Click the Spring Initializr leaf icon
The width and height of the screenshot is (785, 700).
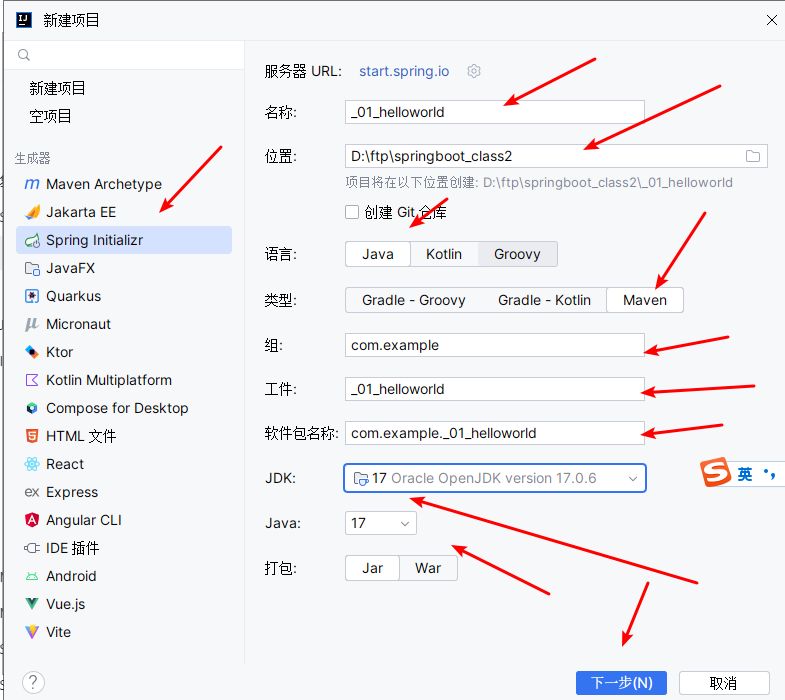32,240
